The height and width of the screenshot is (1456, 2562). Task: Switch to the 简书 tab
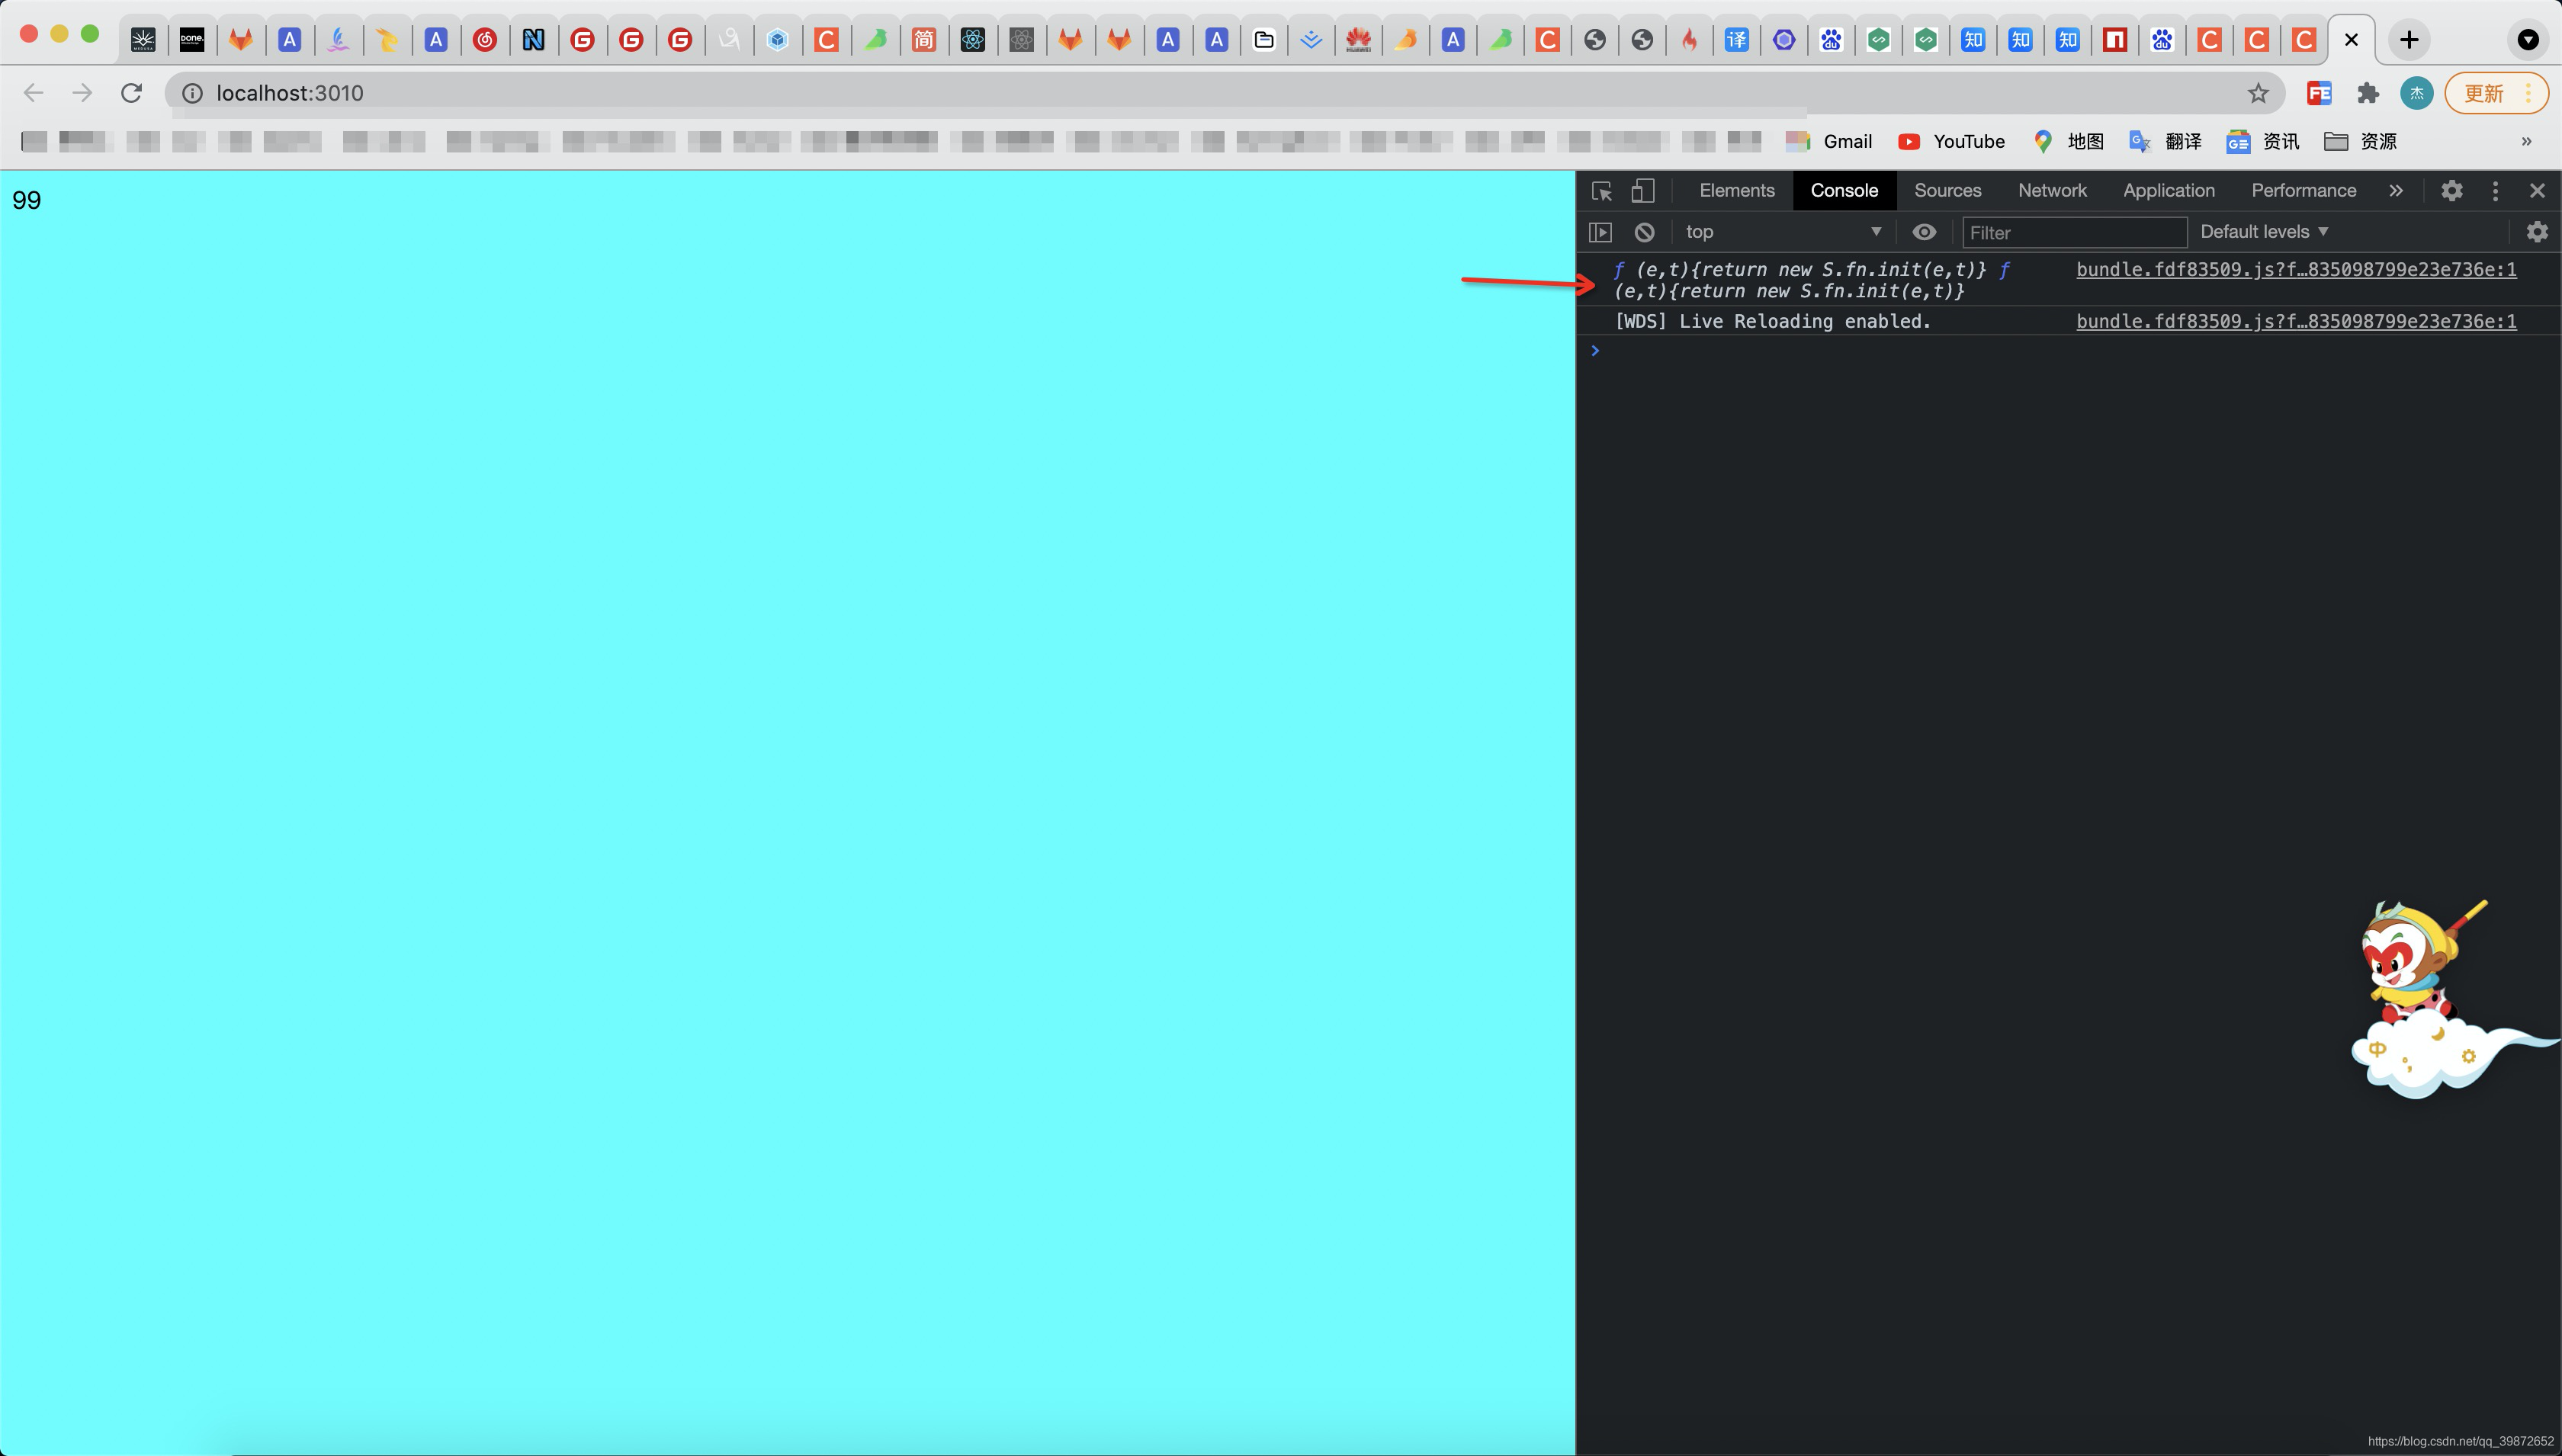point(923,40)
